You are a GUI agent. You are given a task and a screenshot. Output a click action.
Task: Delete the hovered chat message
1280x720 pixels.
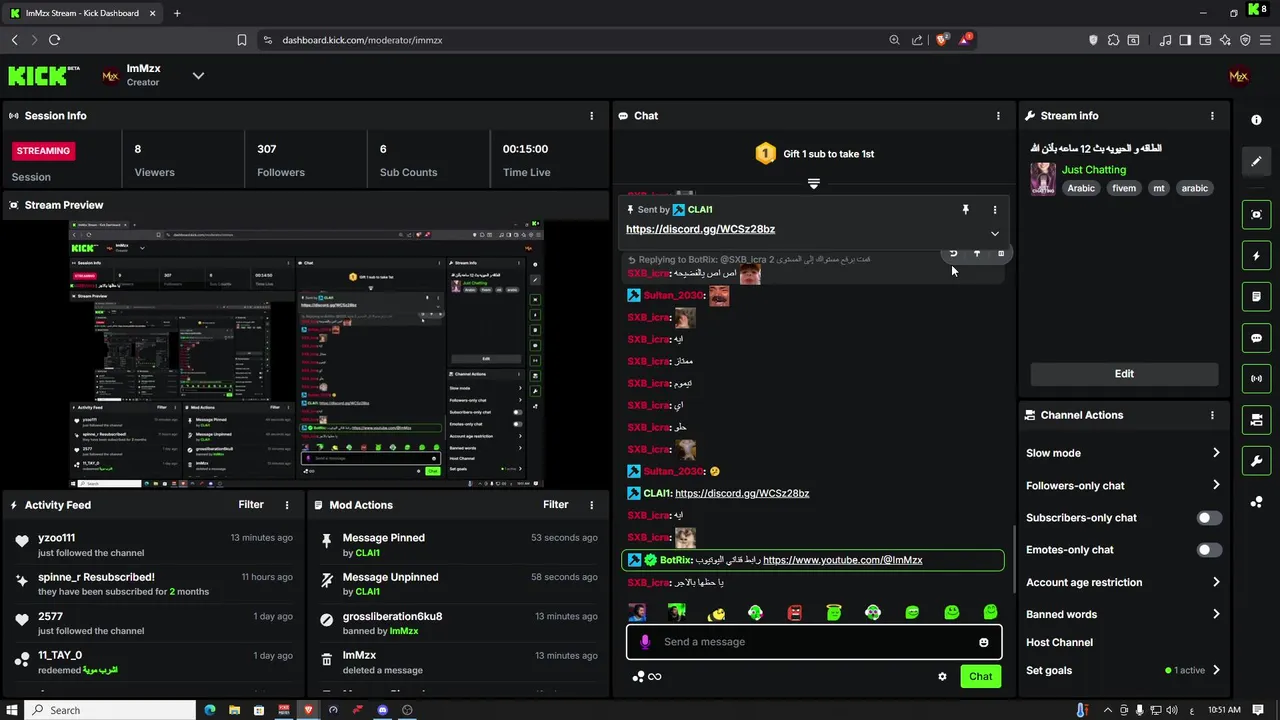1001,254
